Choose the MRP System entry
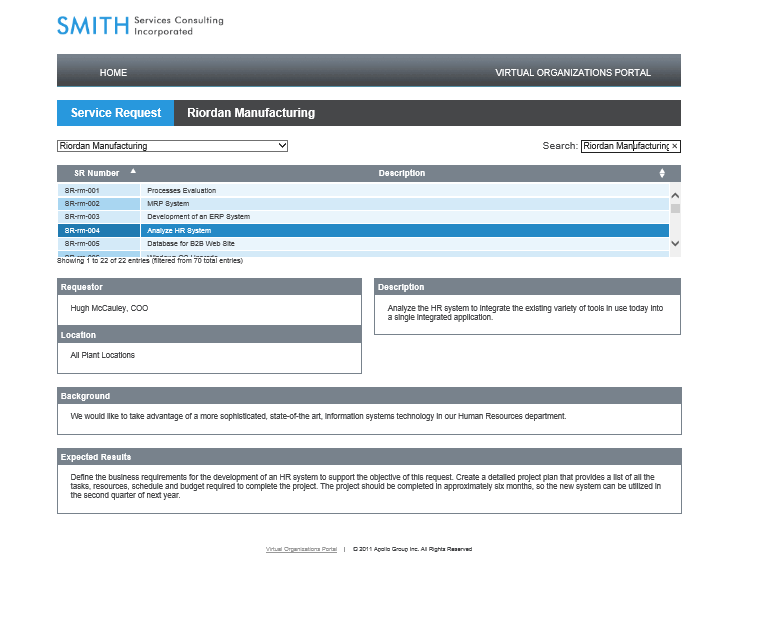Screen dimensions: 762x630 [405, 204]
